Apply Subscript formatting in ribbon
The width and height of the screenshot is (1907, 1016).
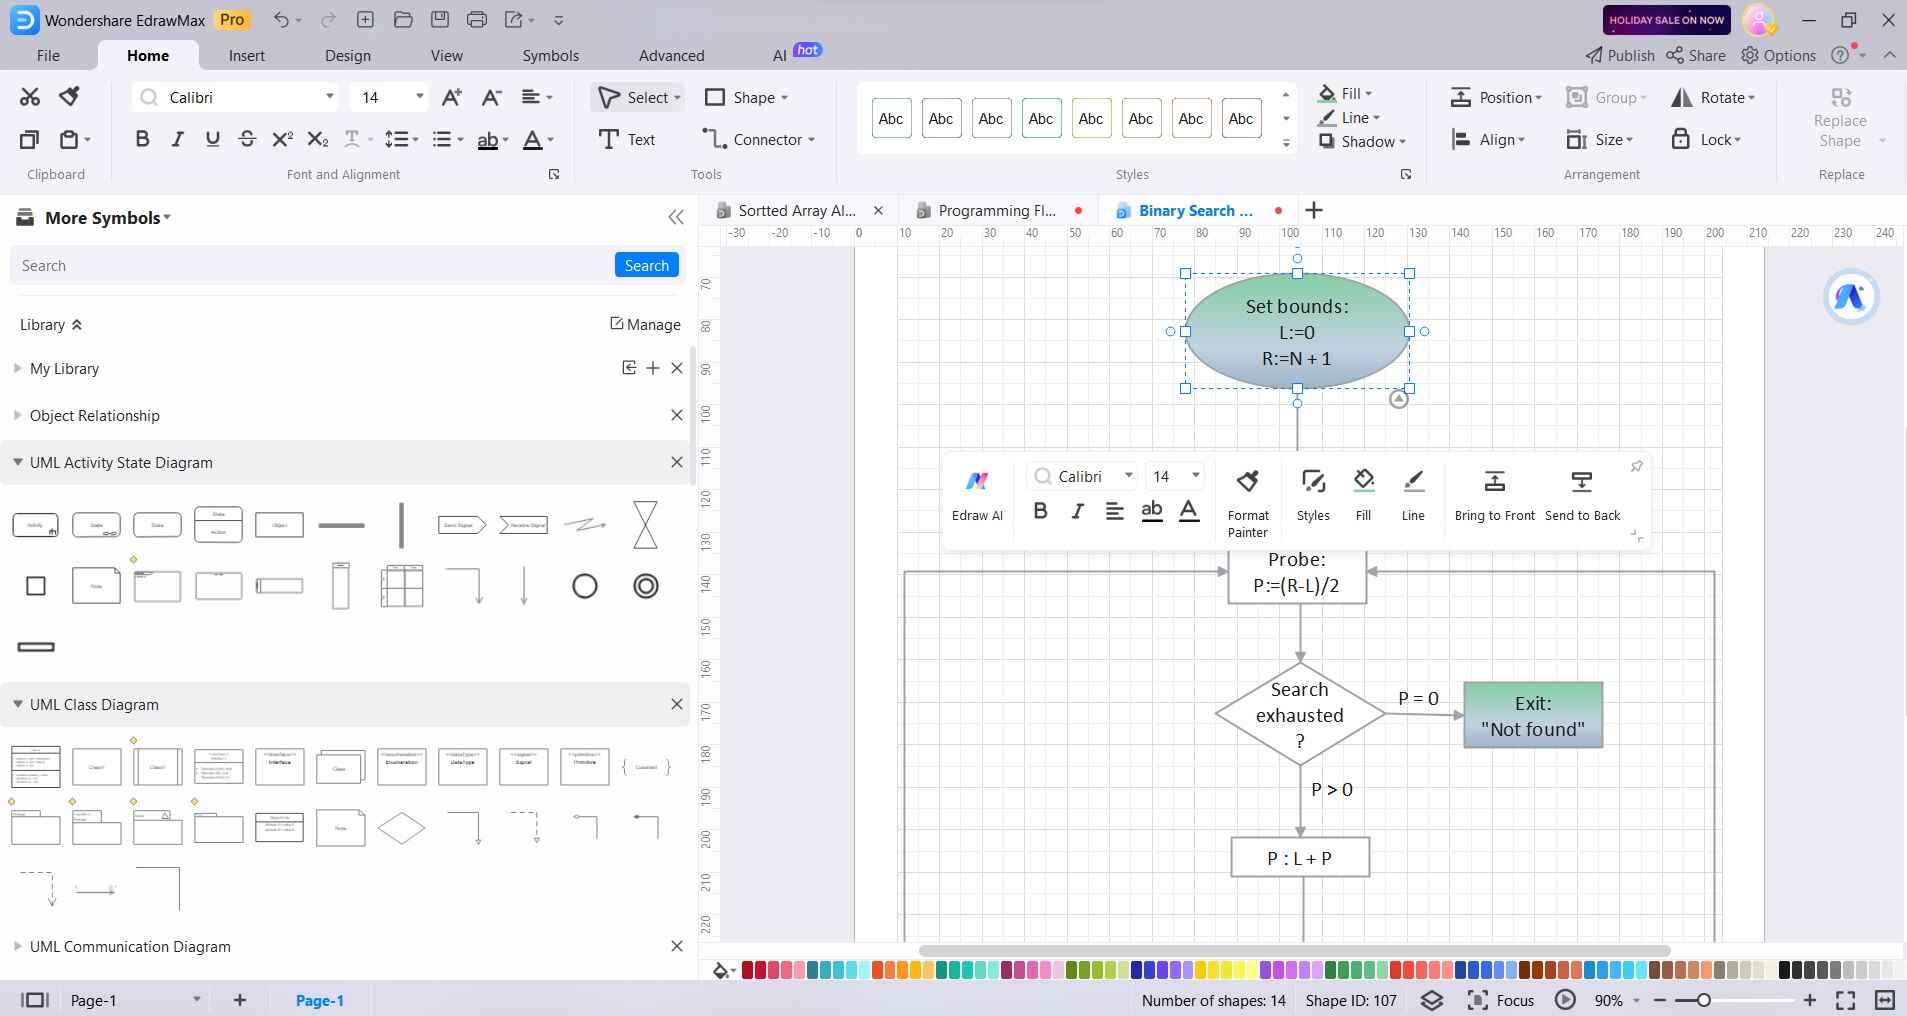317,140
